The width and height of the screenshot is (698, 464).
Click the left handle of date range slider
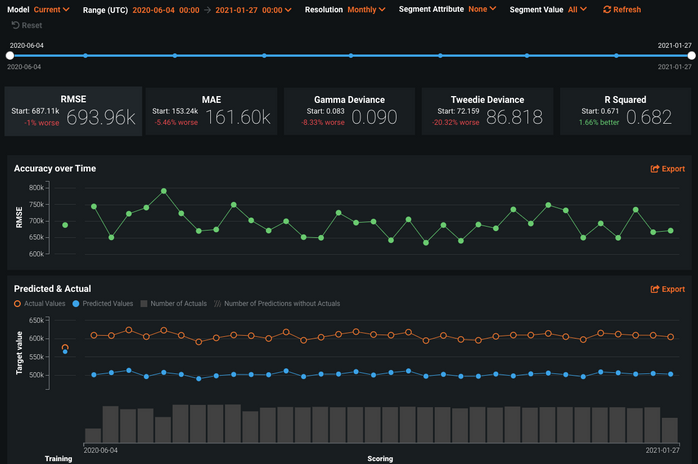click(9, 56)
